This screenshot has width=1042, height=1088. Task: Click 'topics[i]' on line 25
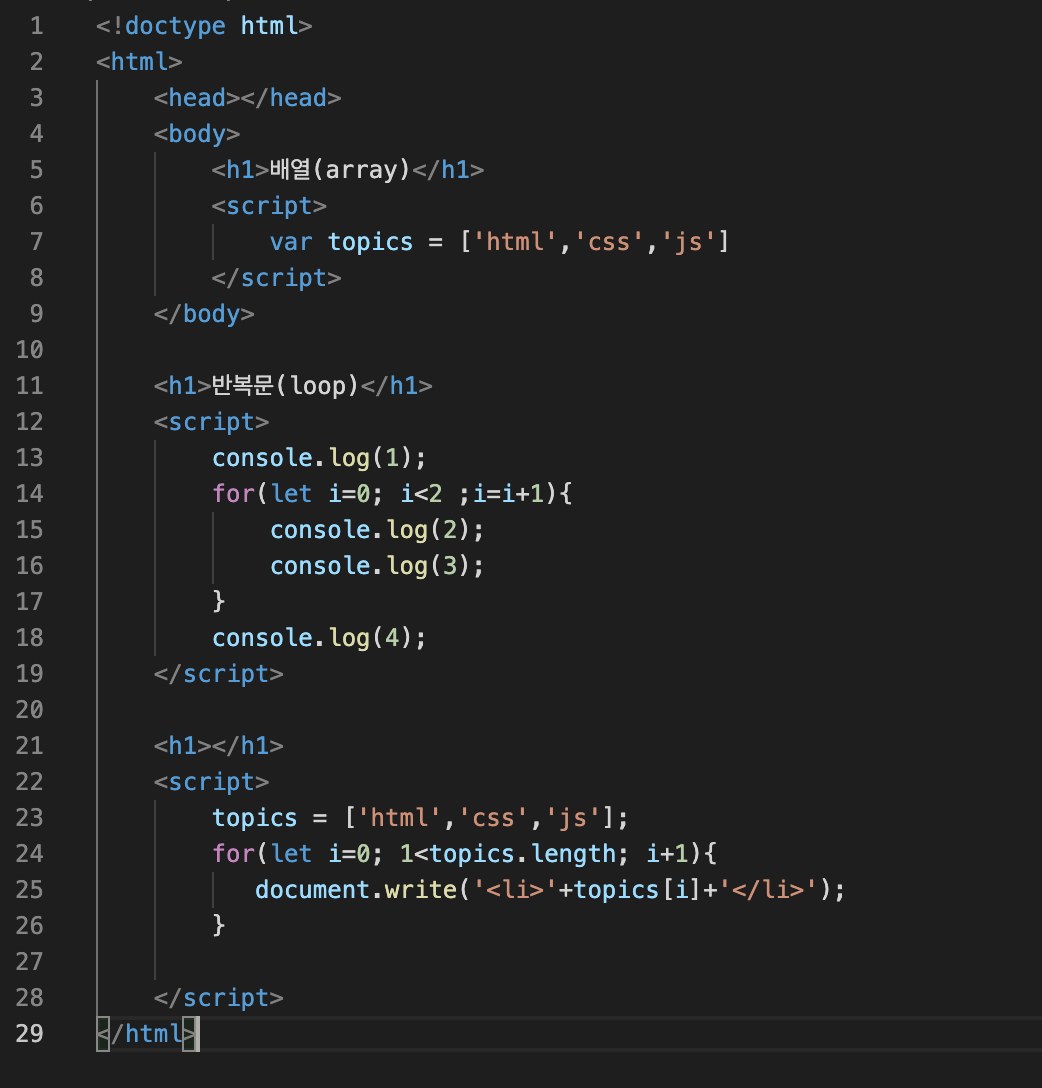click(638, 890)
